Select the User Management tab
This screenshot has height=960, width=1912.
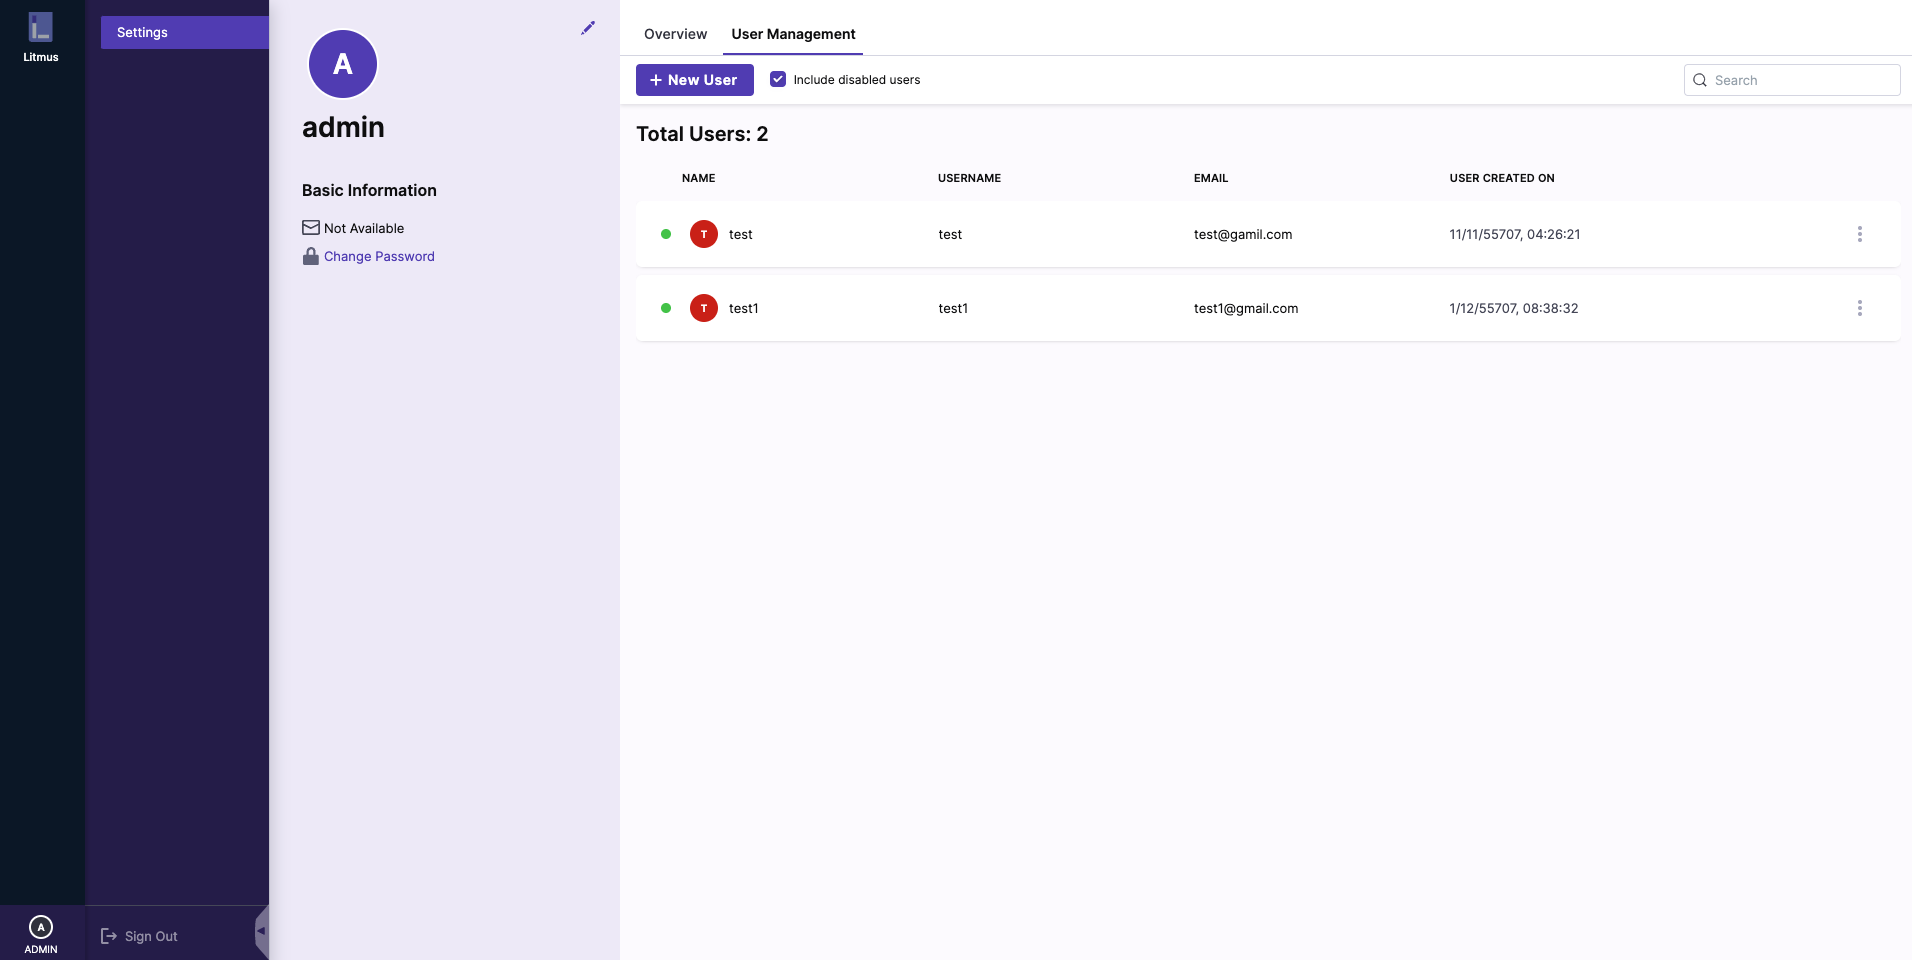[793, 34]
